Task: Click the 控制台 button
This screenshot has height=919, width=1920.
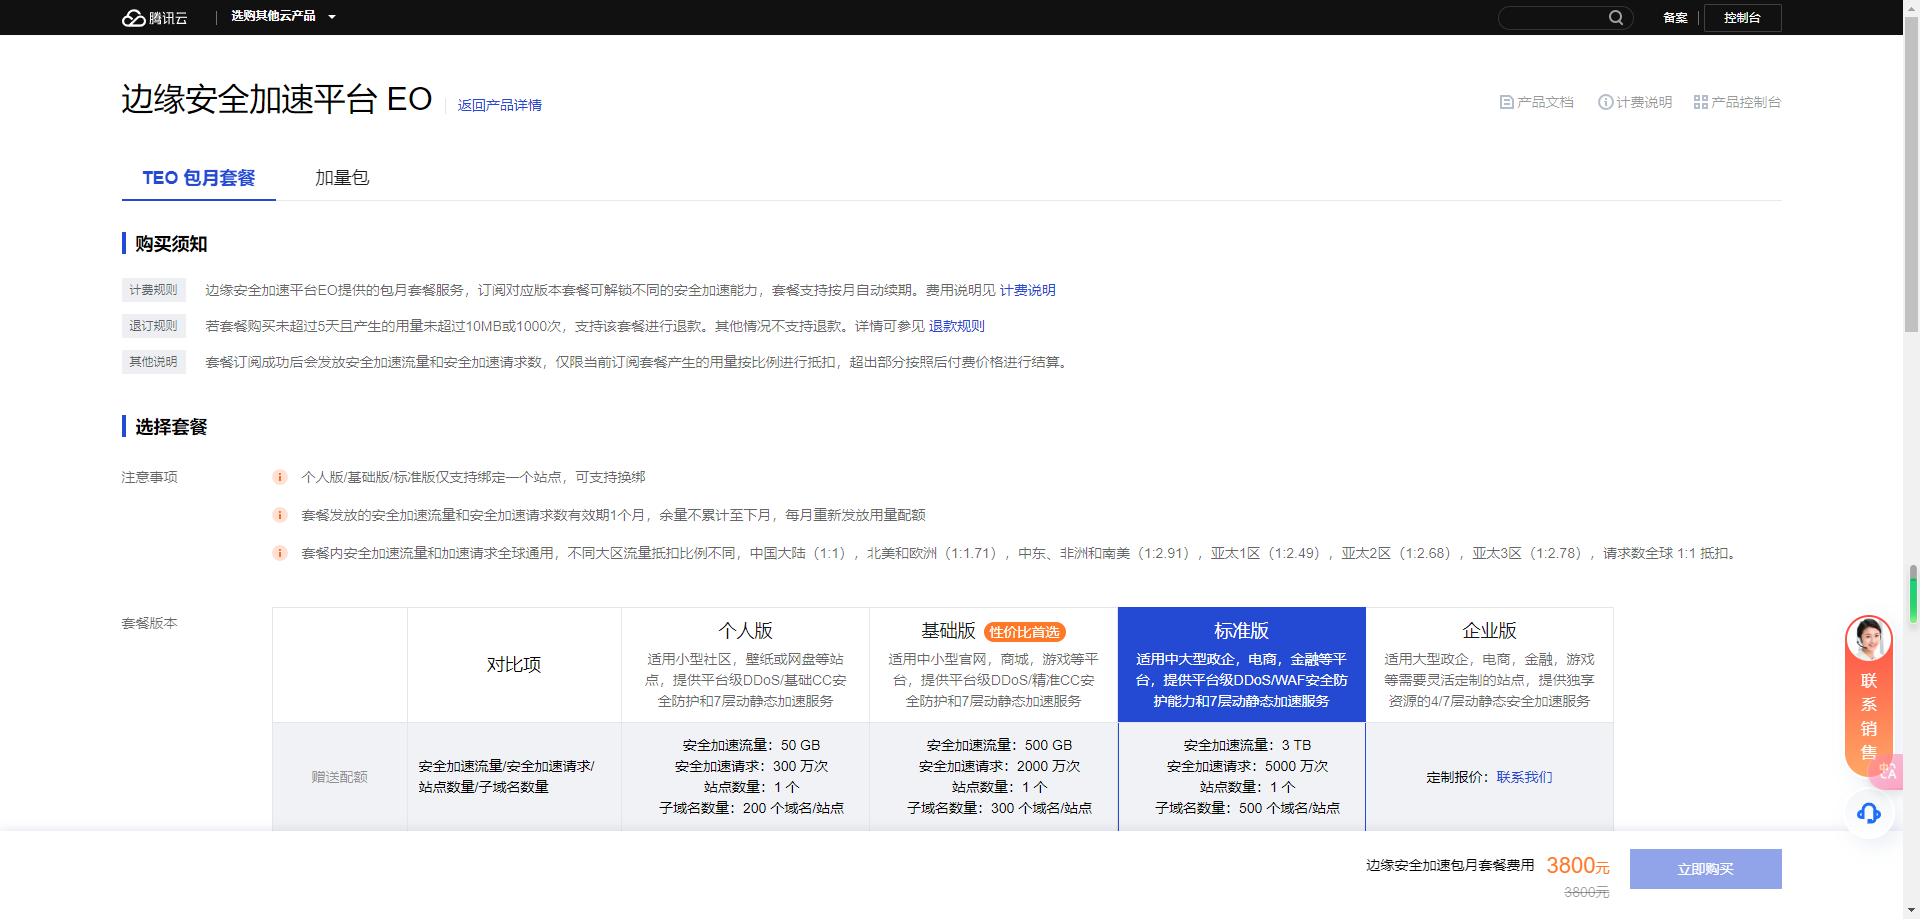Action: pyautogui.click(x=1742, y=18)
